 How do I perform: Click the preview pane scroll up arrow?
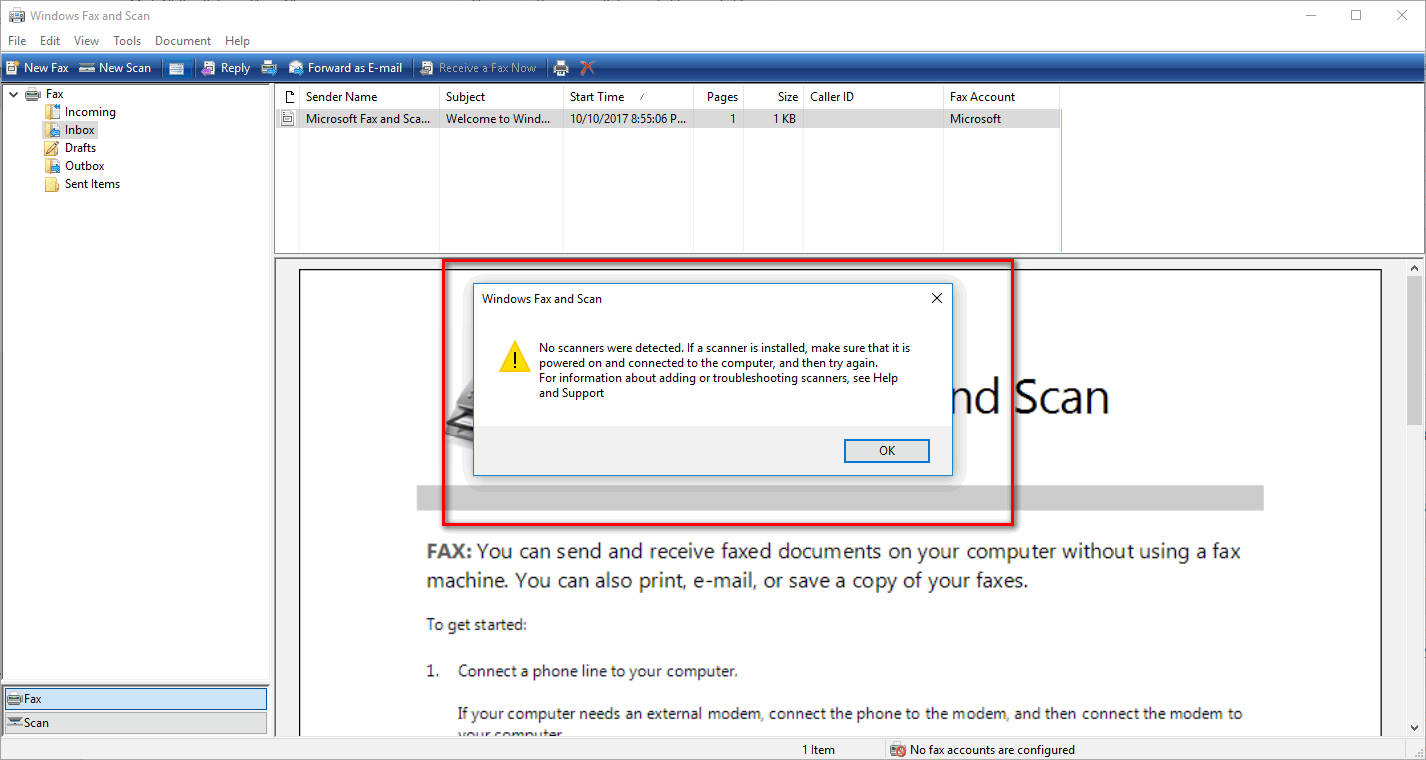1415,268
